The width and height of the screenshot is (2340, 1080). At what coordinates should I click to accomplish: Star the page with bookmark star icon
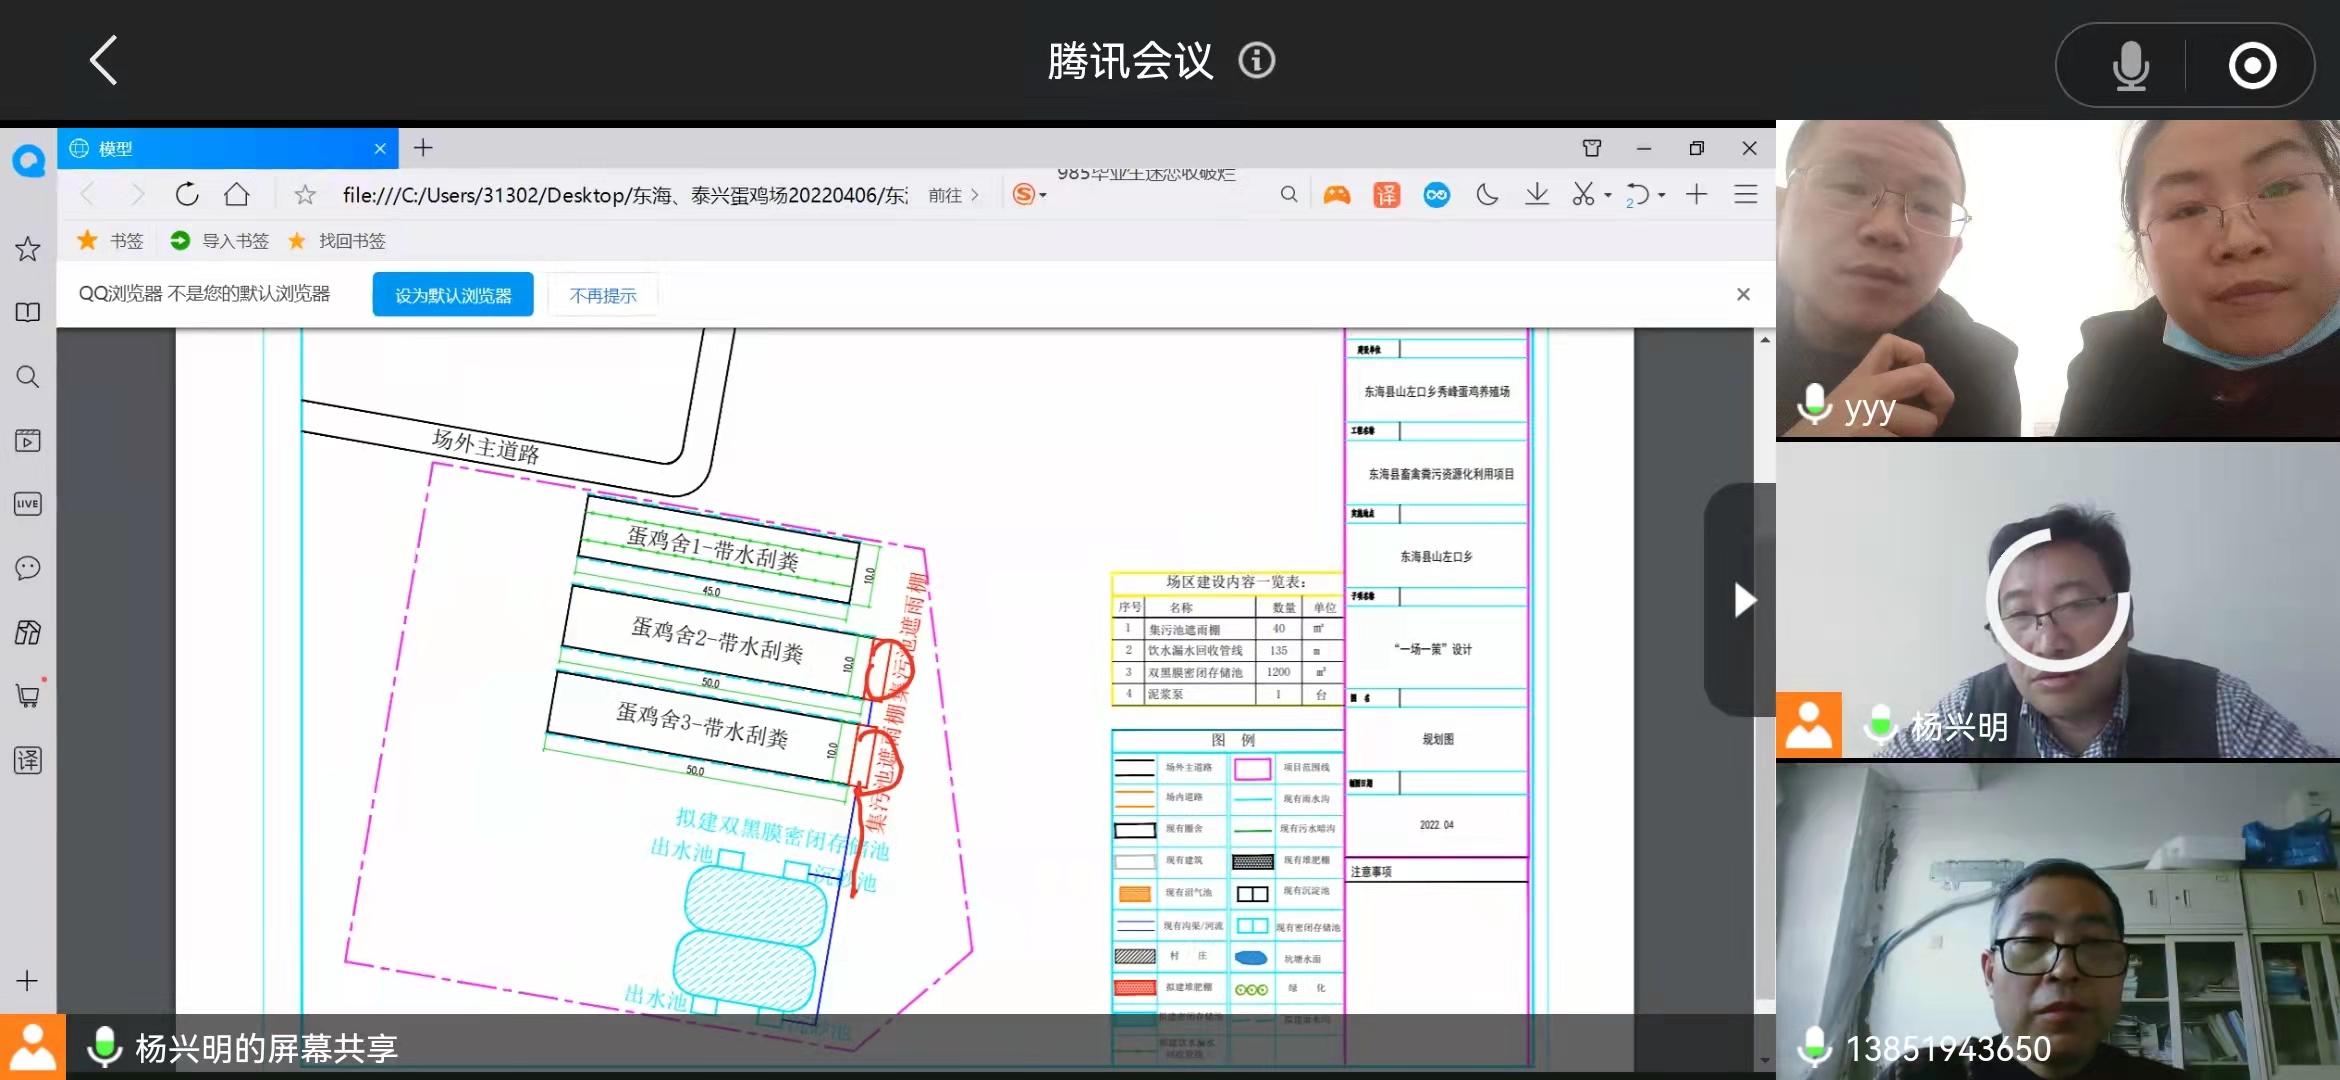(305, 195)
